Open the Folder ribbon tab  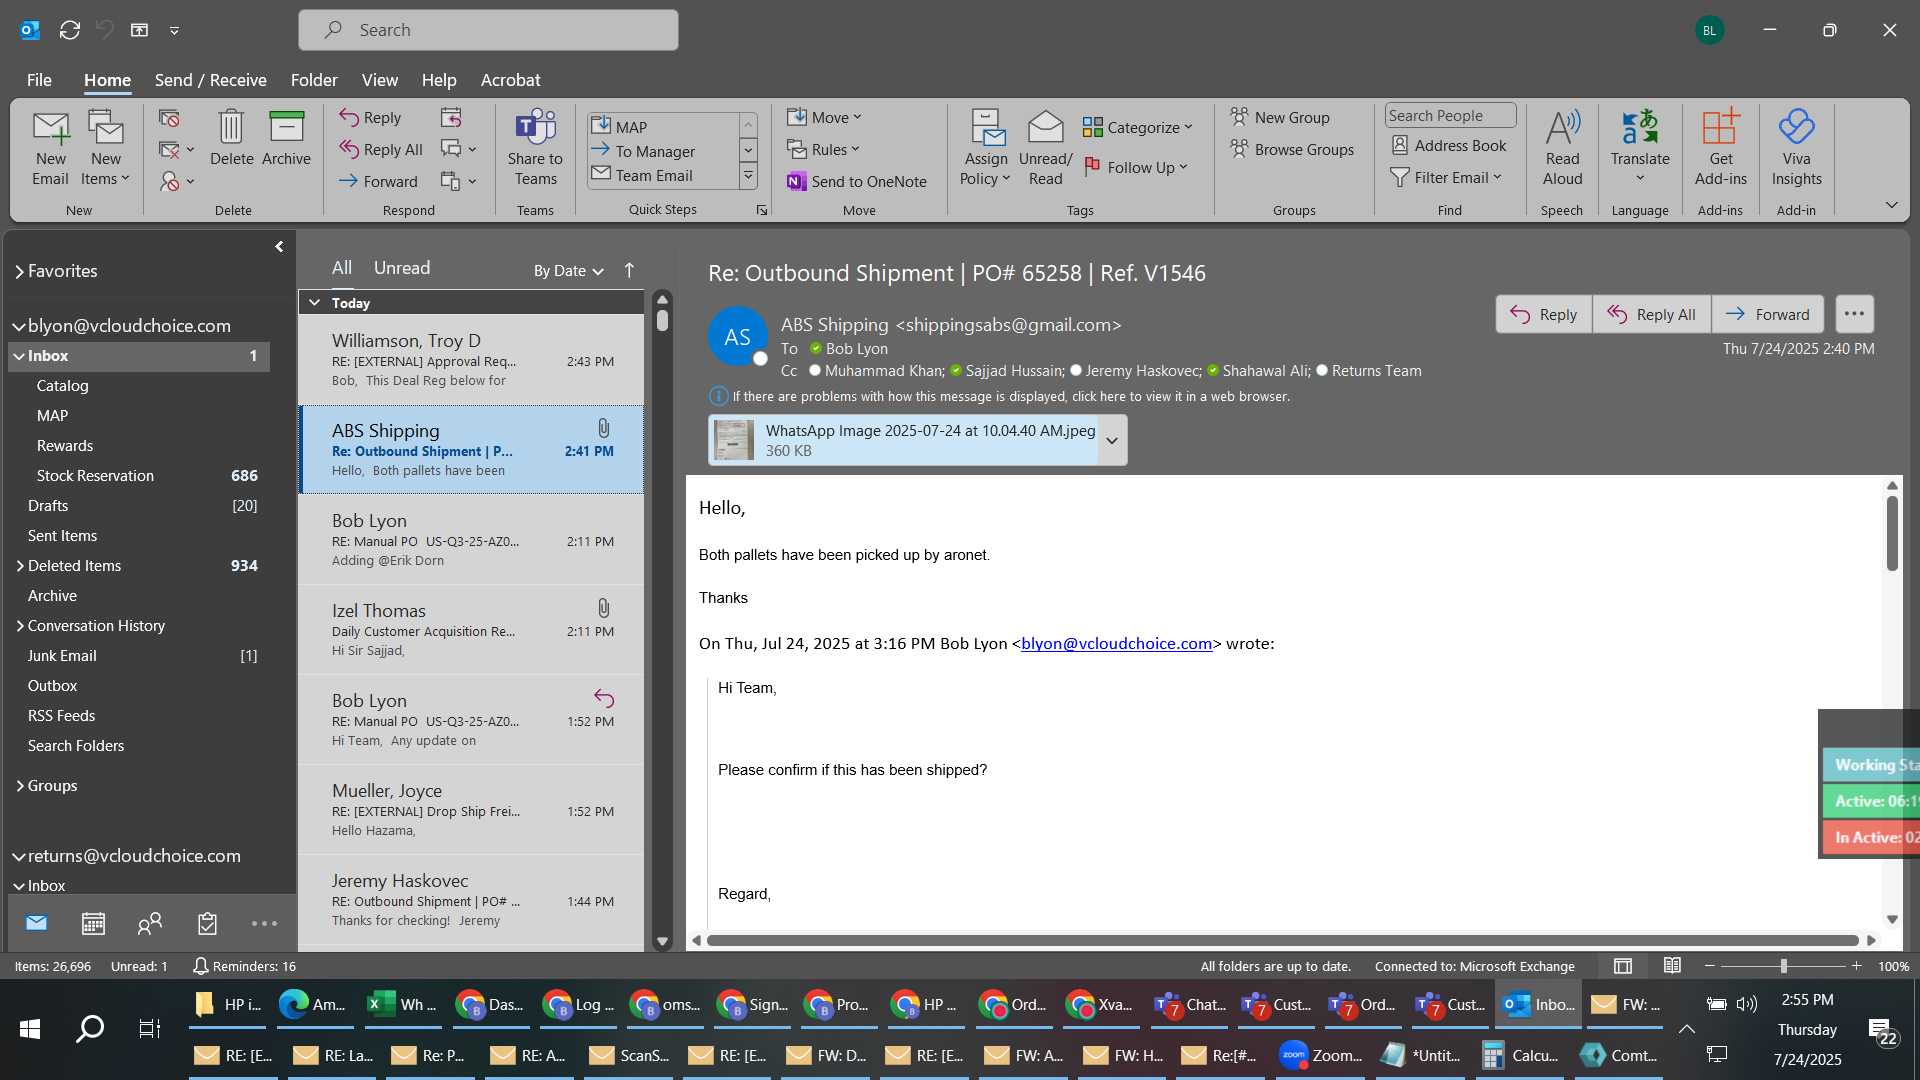tap(314, 80)
